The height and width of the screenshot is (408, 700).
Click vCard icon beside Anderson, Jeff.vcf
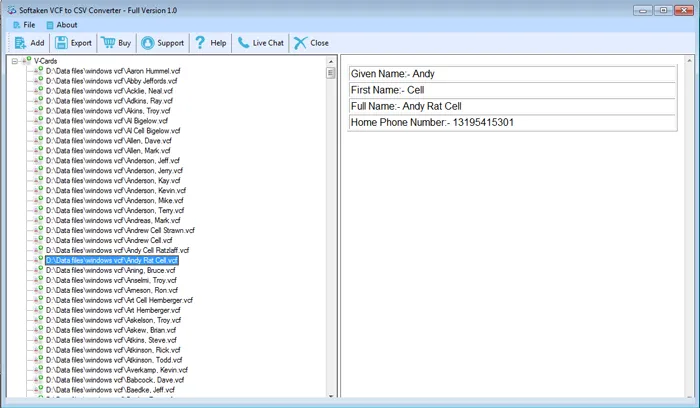[x=38, y=160]
